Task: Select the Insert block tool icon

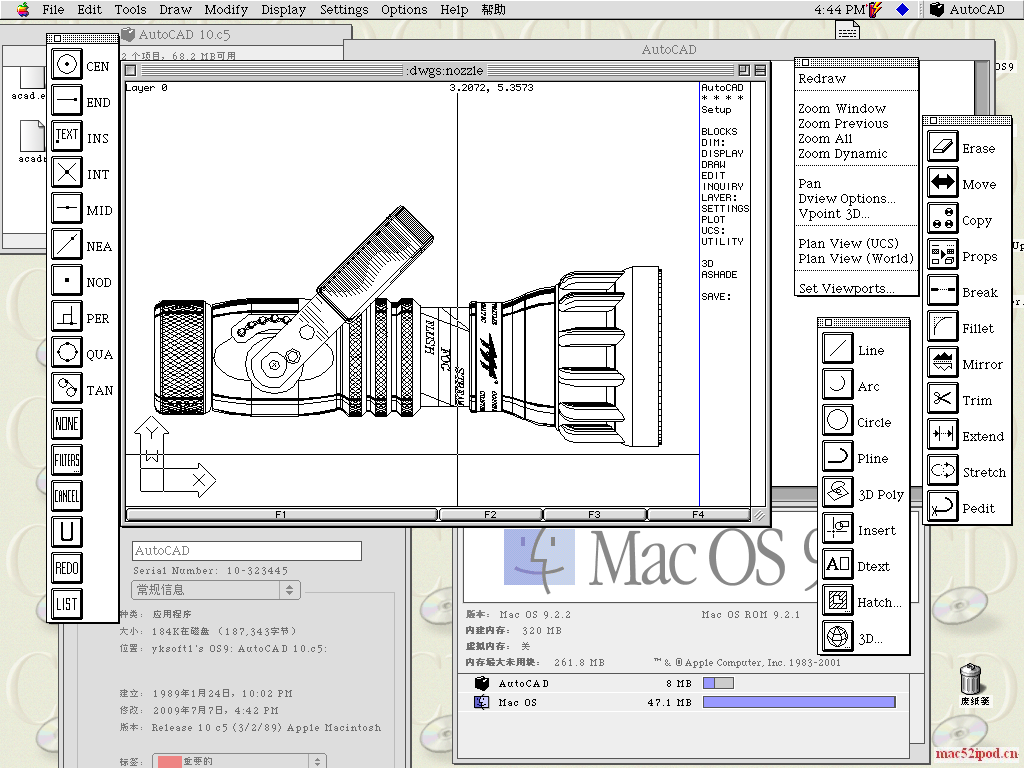Action: [837, 528]
